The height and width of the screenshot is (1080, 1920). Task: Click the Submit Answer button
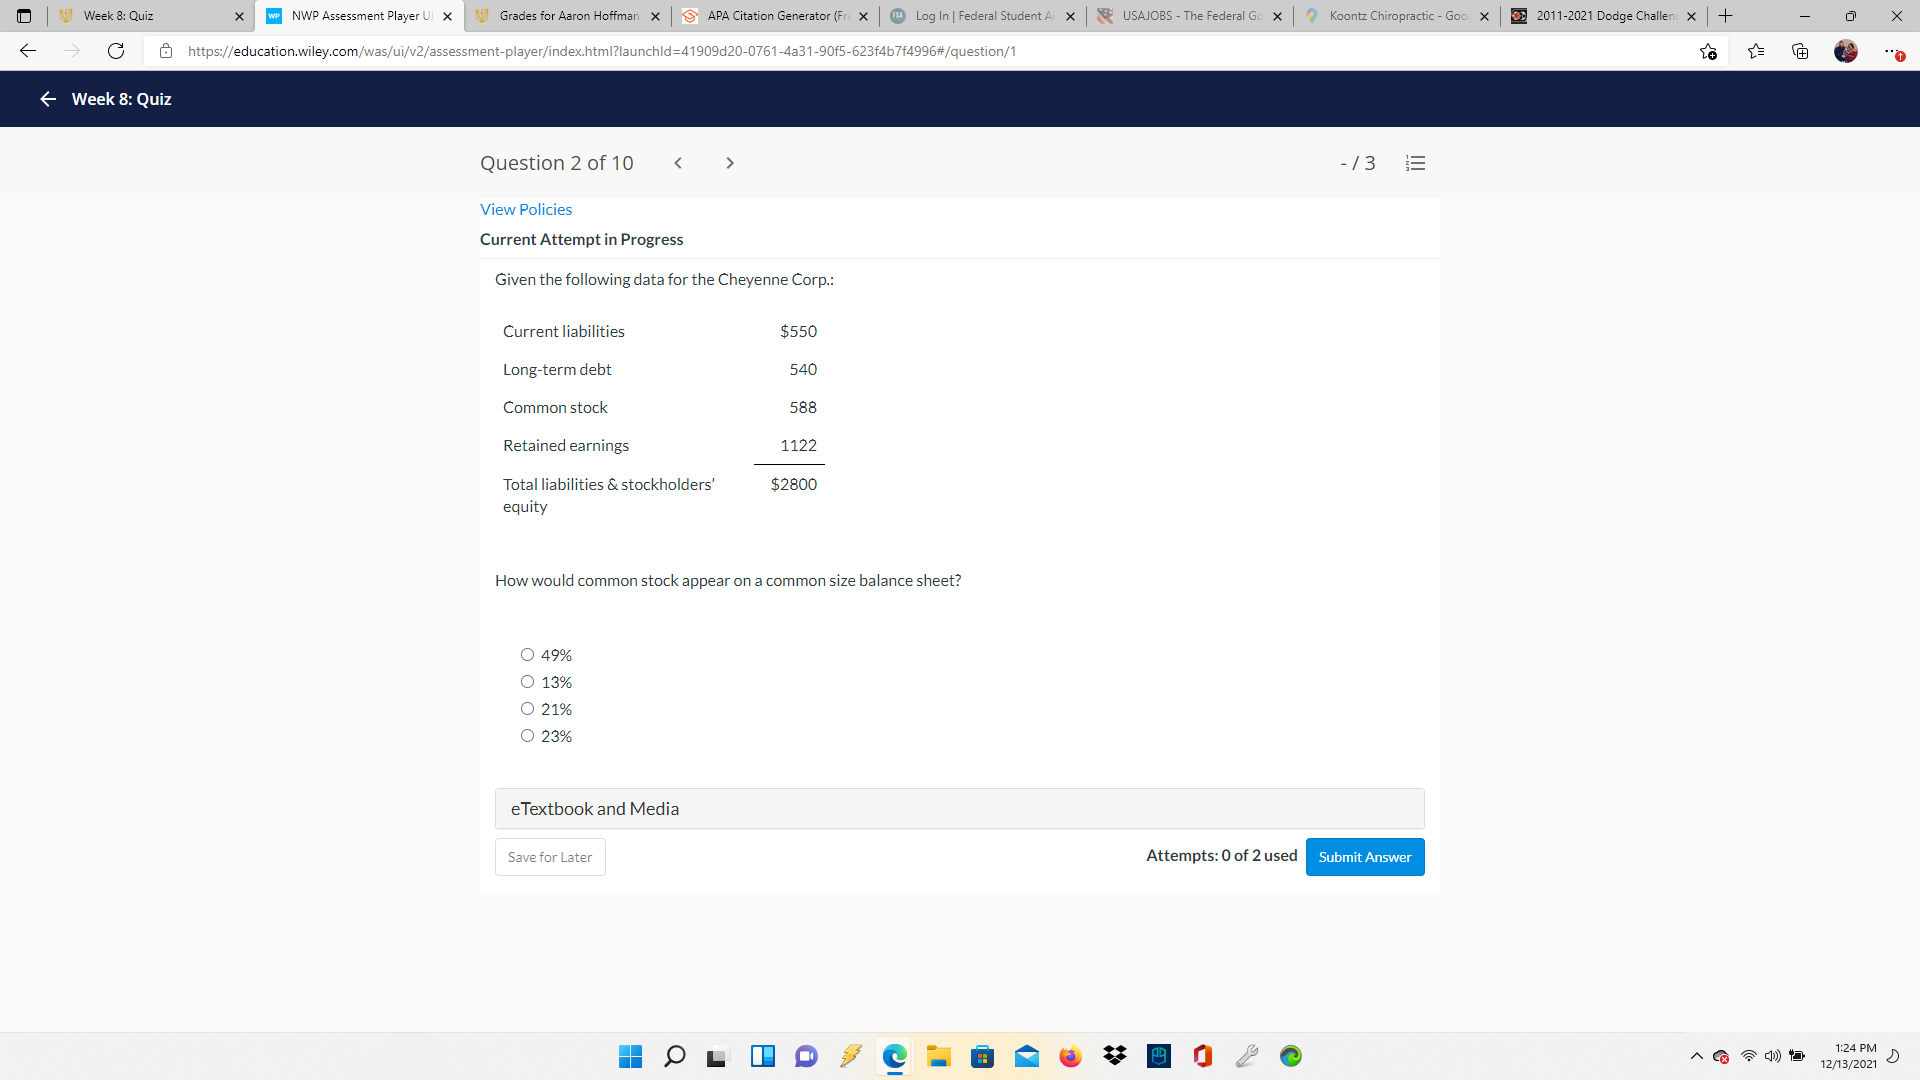click(1364, 857)
